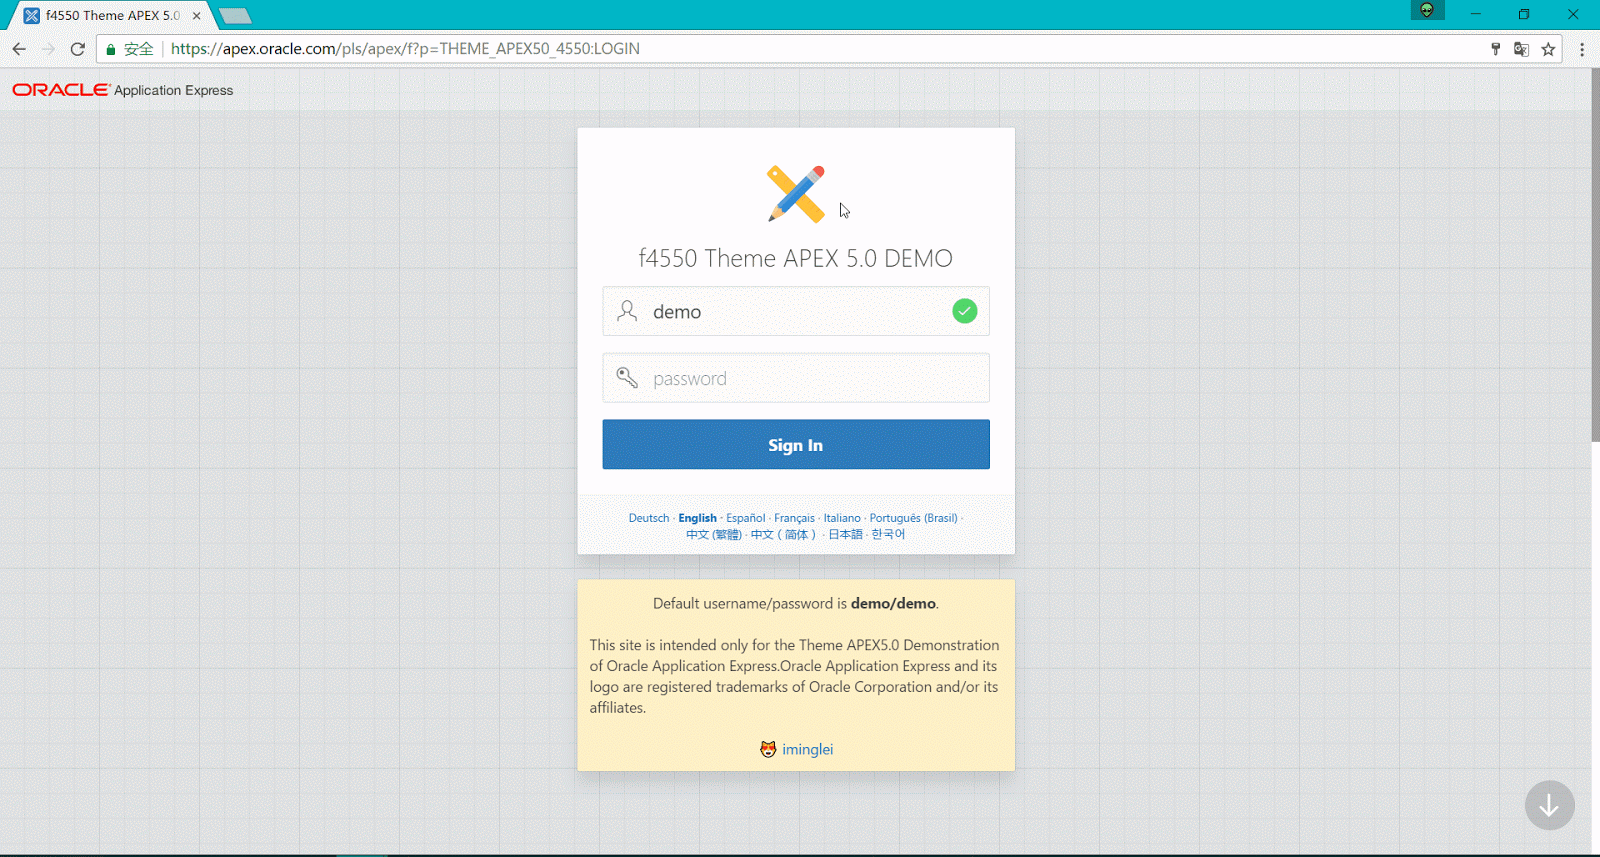Click the green secure padlock icon

pyautogui.click(x=111, y=49)
